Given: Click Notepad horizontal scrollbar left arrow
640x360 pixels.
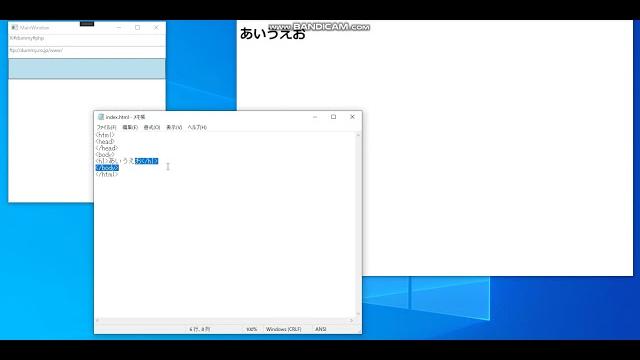Looking at the screenshot, I should [97, 320].
